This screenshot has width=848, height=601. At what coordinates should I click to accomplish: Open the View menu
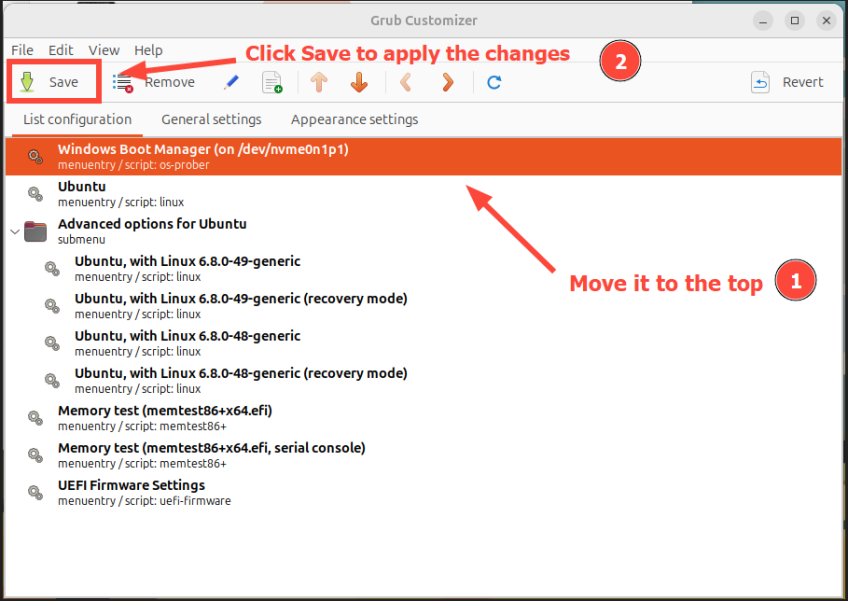103,50
